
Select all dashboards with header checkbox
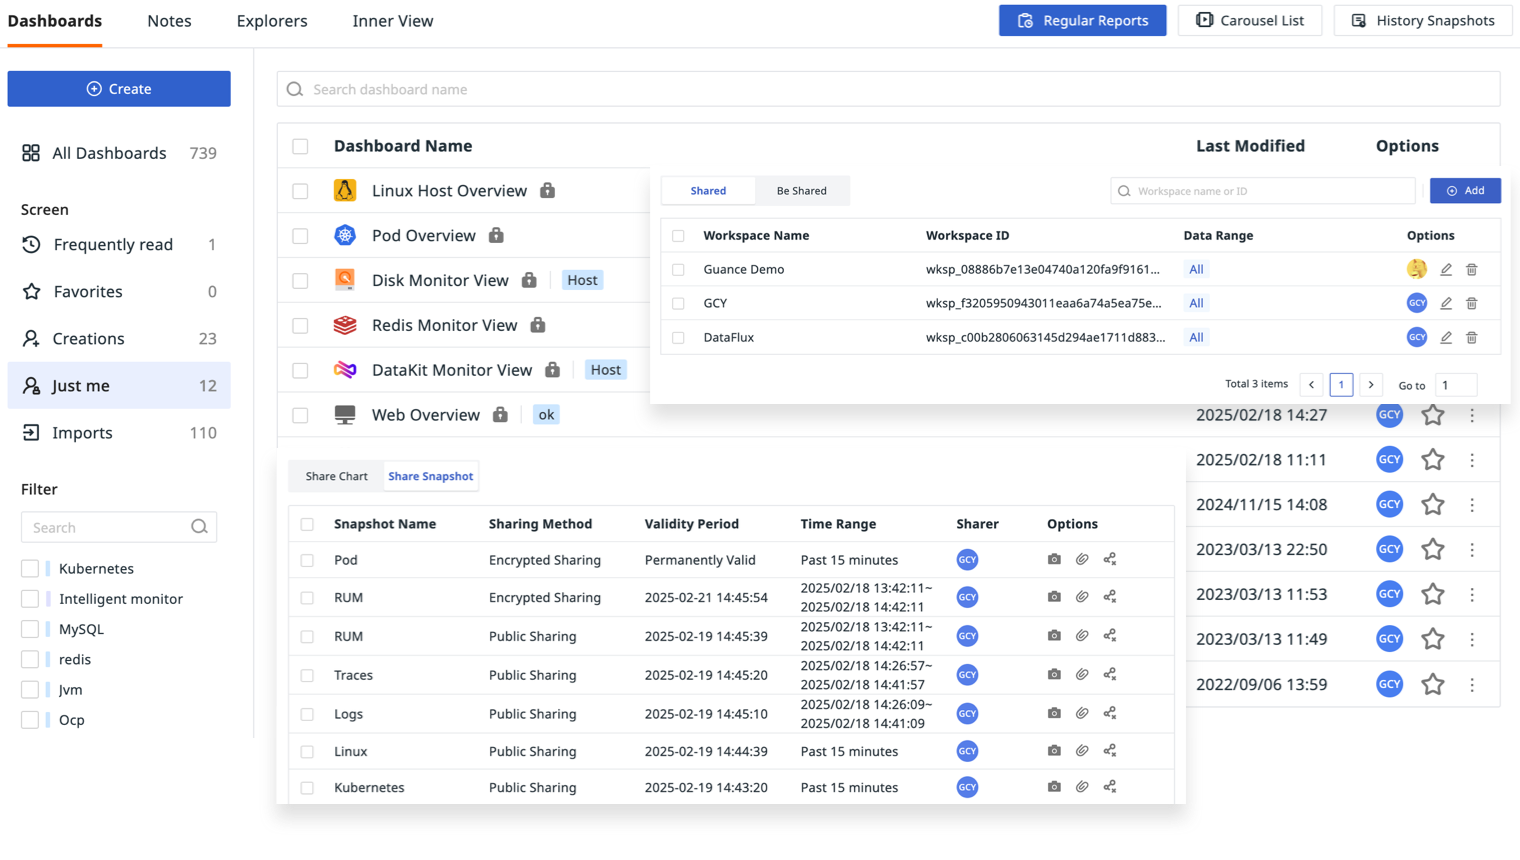tap(300, 146)
